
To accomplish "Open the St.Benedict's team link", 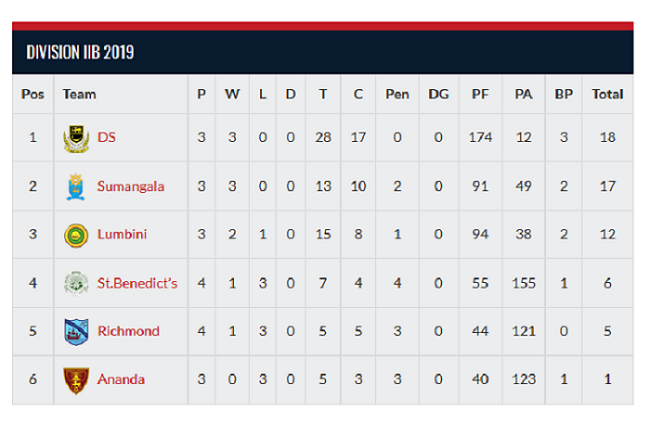I will click(x=138, y=283).
